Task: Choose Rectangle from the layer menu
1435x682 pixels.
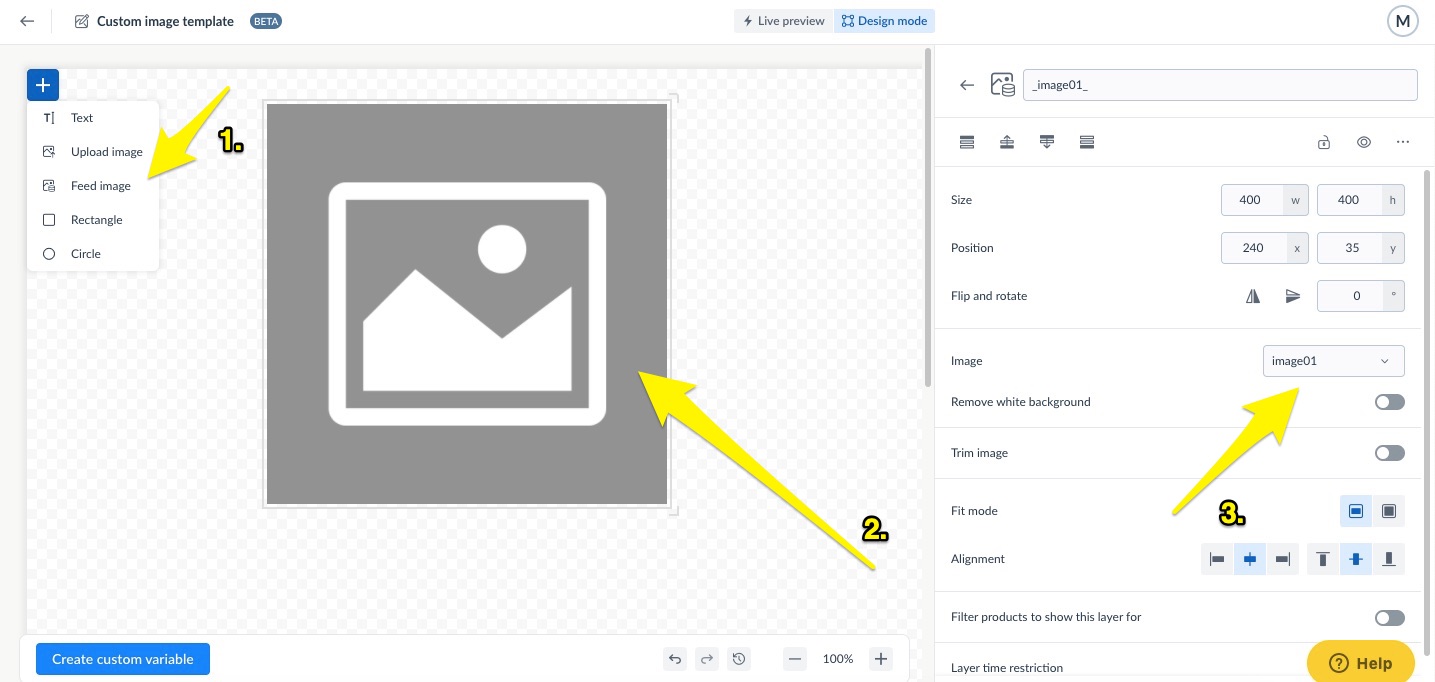Action: 96,220
